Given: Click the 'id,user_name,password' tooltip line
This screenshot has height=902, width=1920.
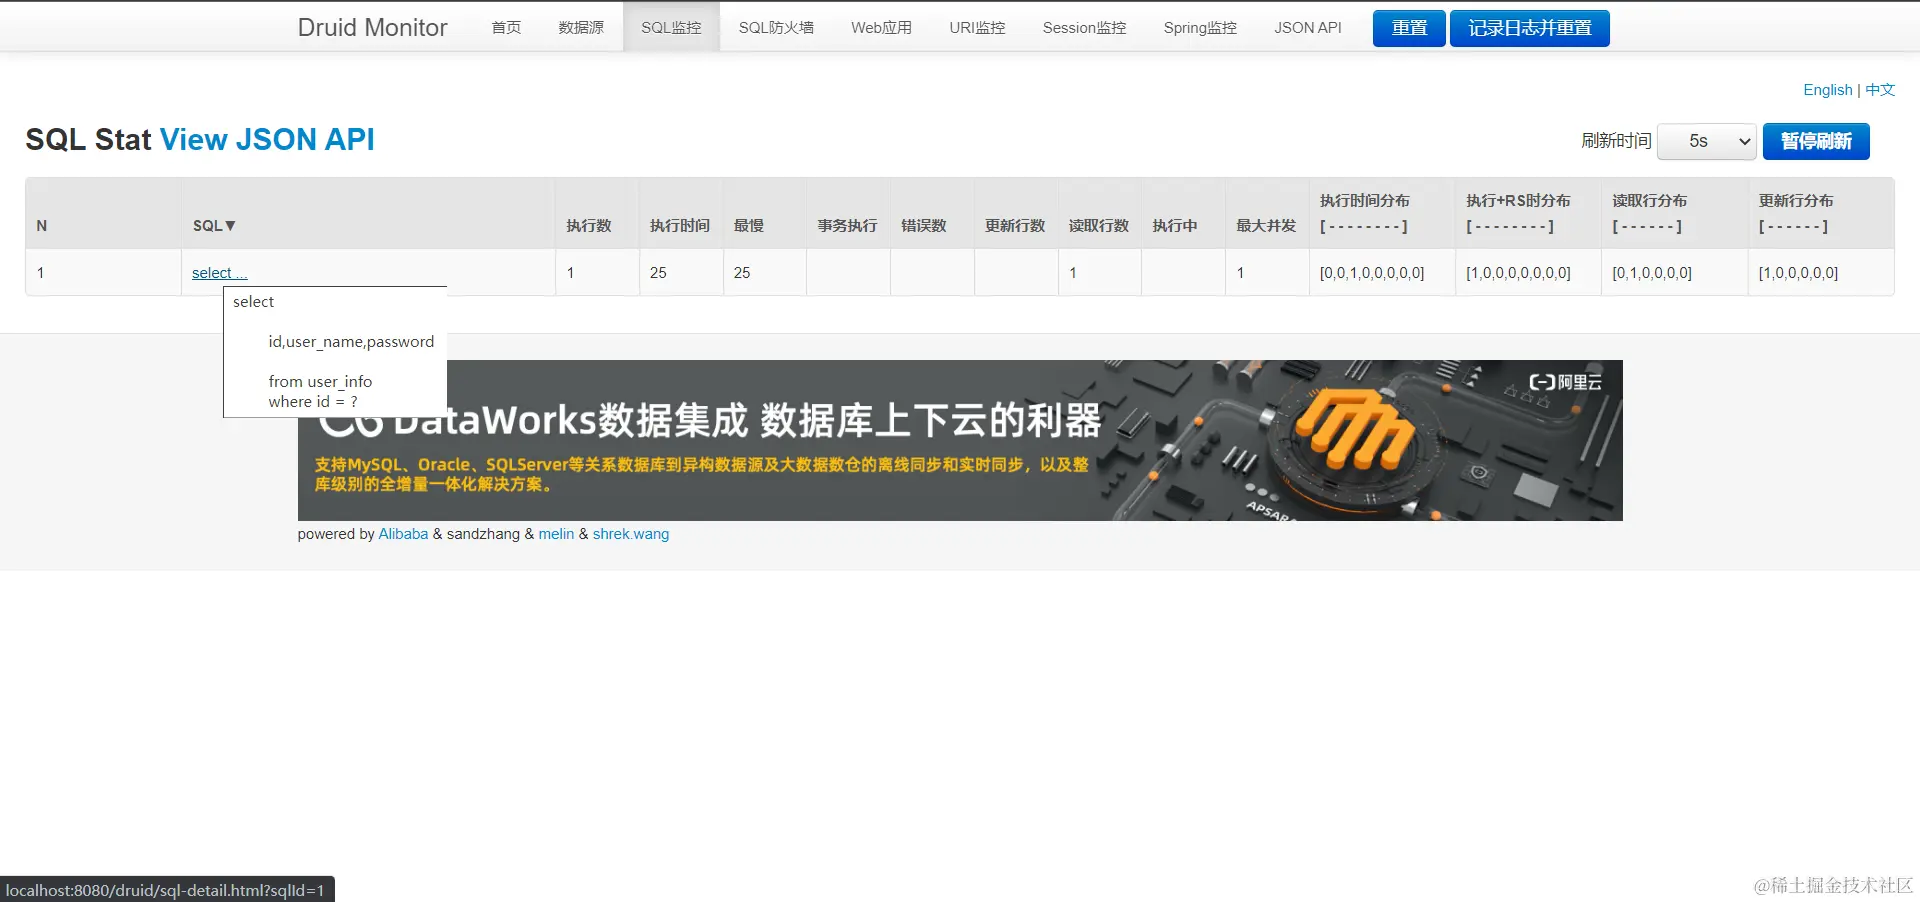Looking at the screenshot, I should coord(351,342).
